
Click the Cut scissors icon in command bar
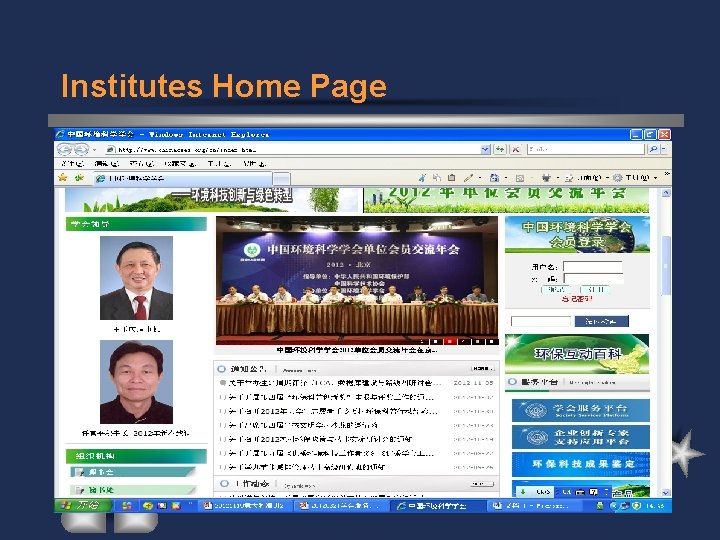(x=422, y=177)
